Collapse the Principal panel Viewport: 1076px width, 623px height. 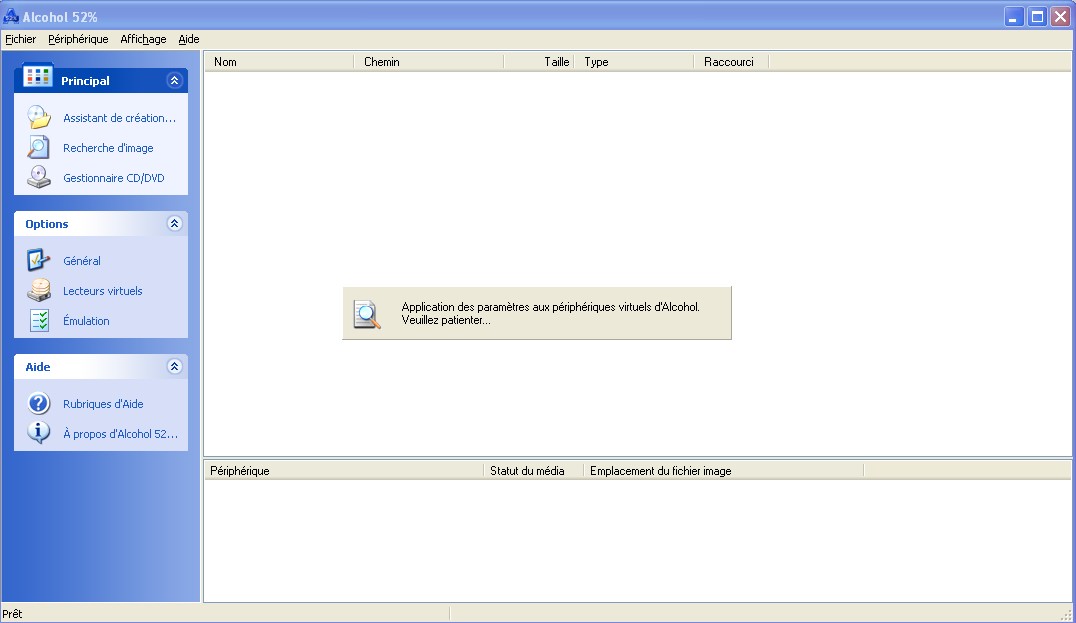pos(174,80)
